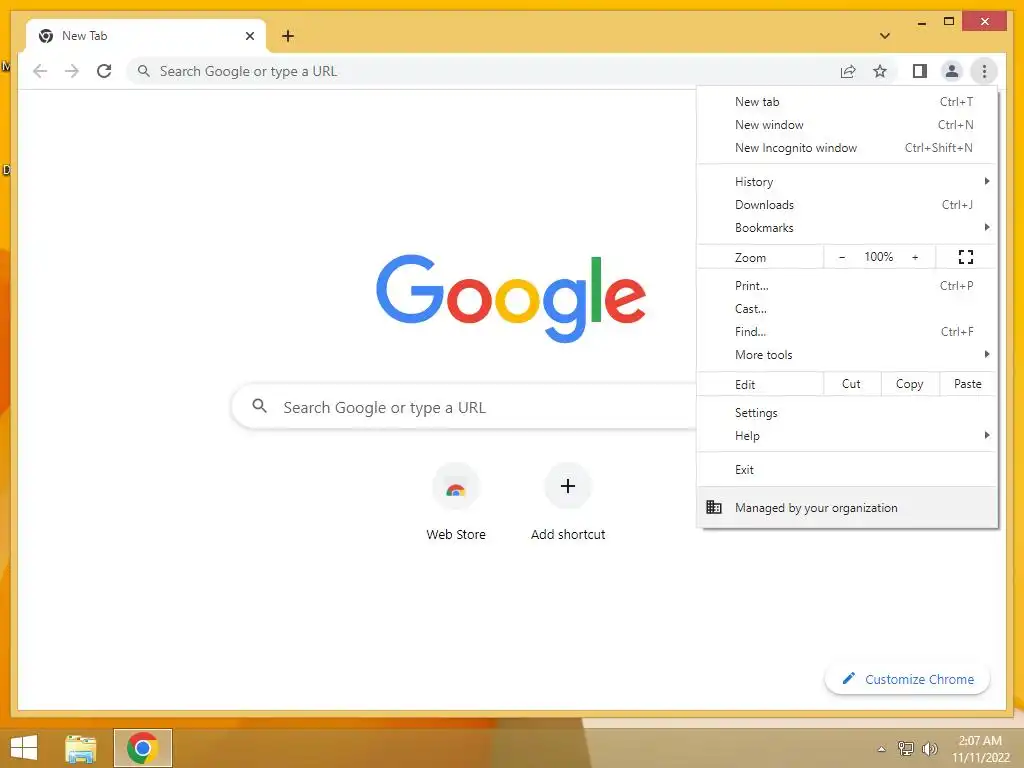
Task: Open a New Incognito window
Action: 847,148
